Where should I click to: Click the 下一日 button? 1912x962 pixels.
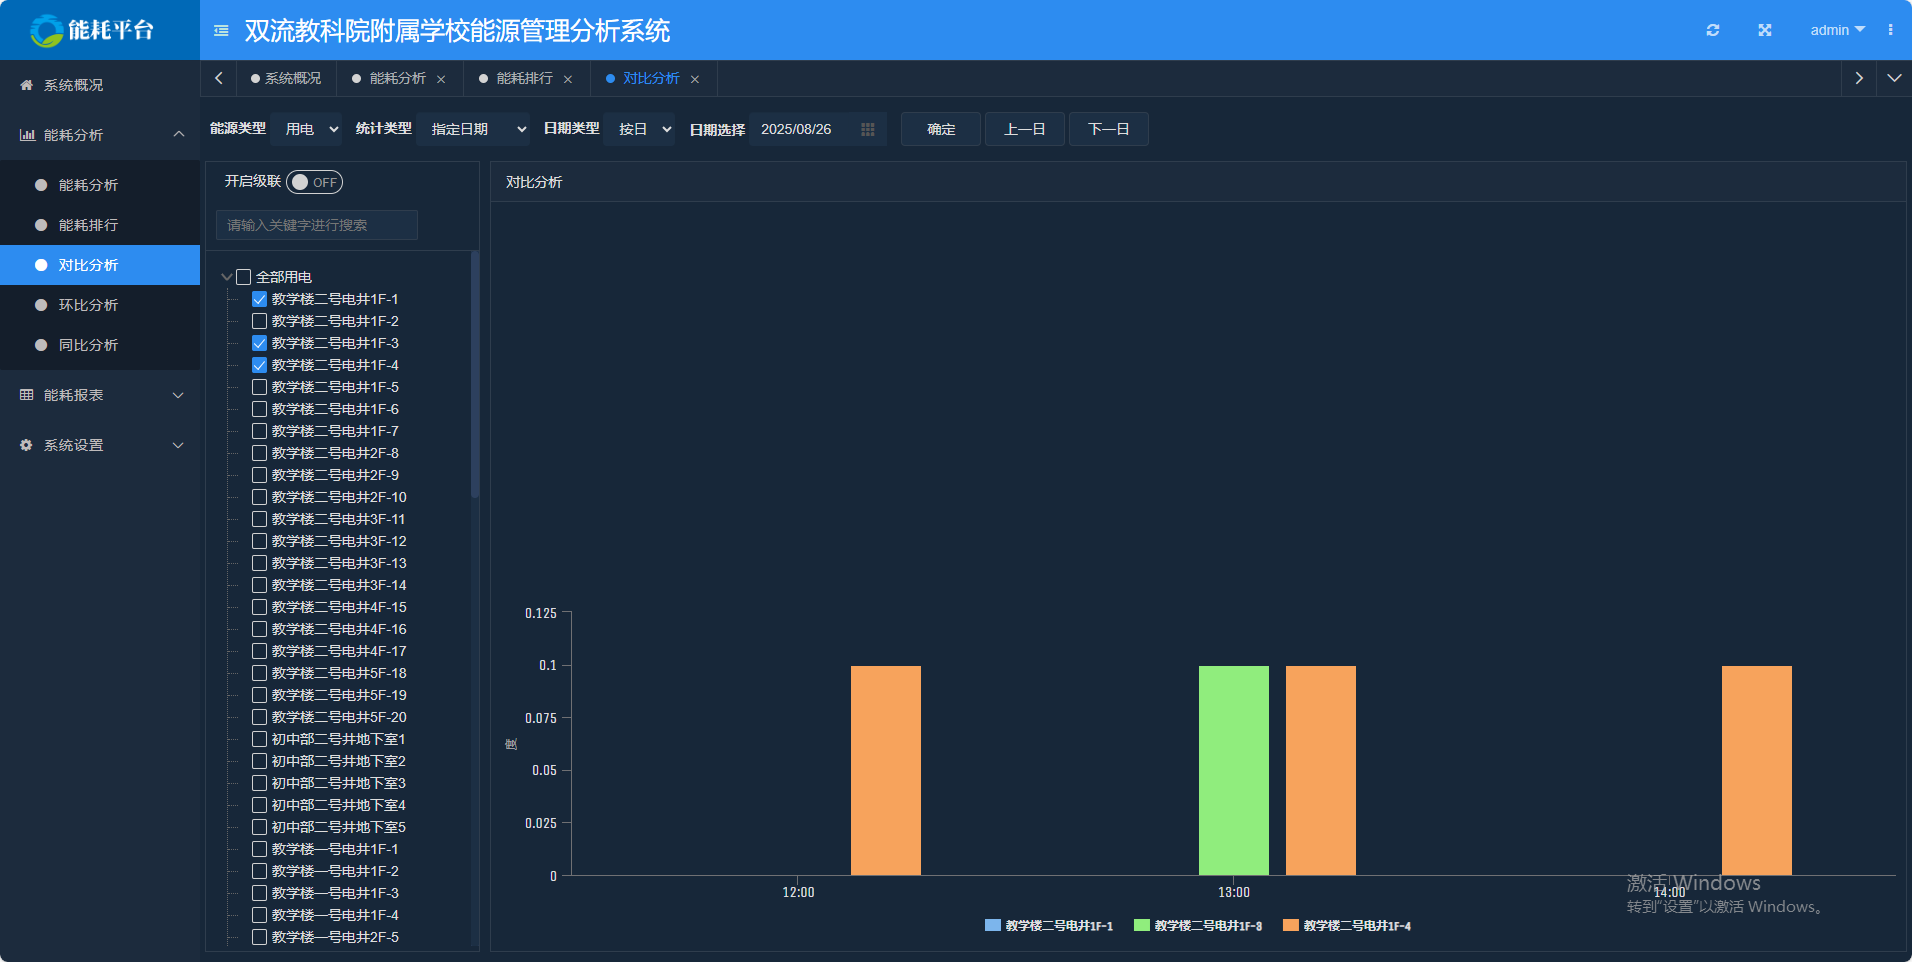[x=1108, y=129]
